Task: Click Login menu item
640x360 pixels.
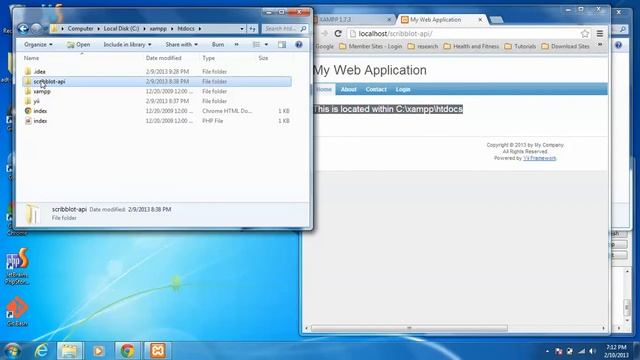Action: click(403, 89)
